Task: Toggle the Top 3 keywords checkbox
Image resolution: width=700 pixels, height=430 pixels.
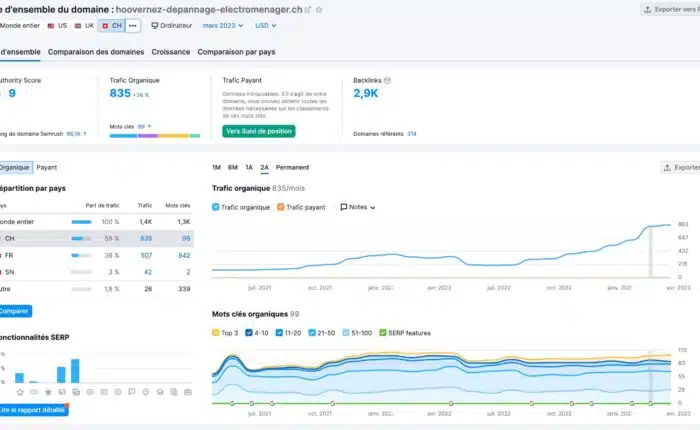Action: click(x=216, y=332)
